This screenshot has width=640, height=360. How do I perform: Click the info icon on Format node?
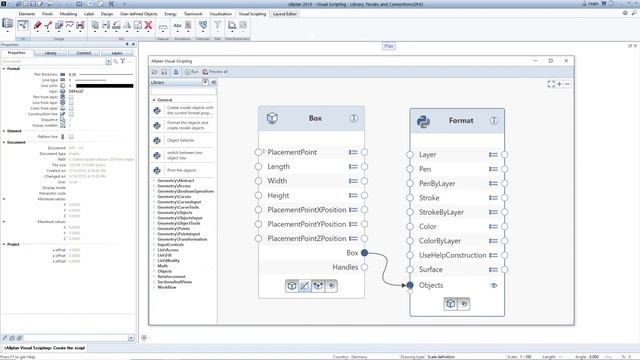coord(494,121)
